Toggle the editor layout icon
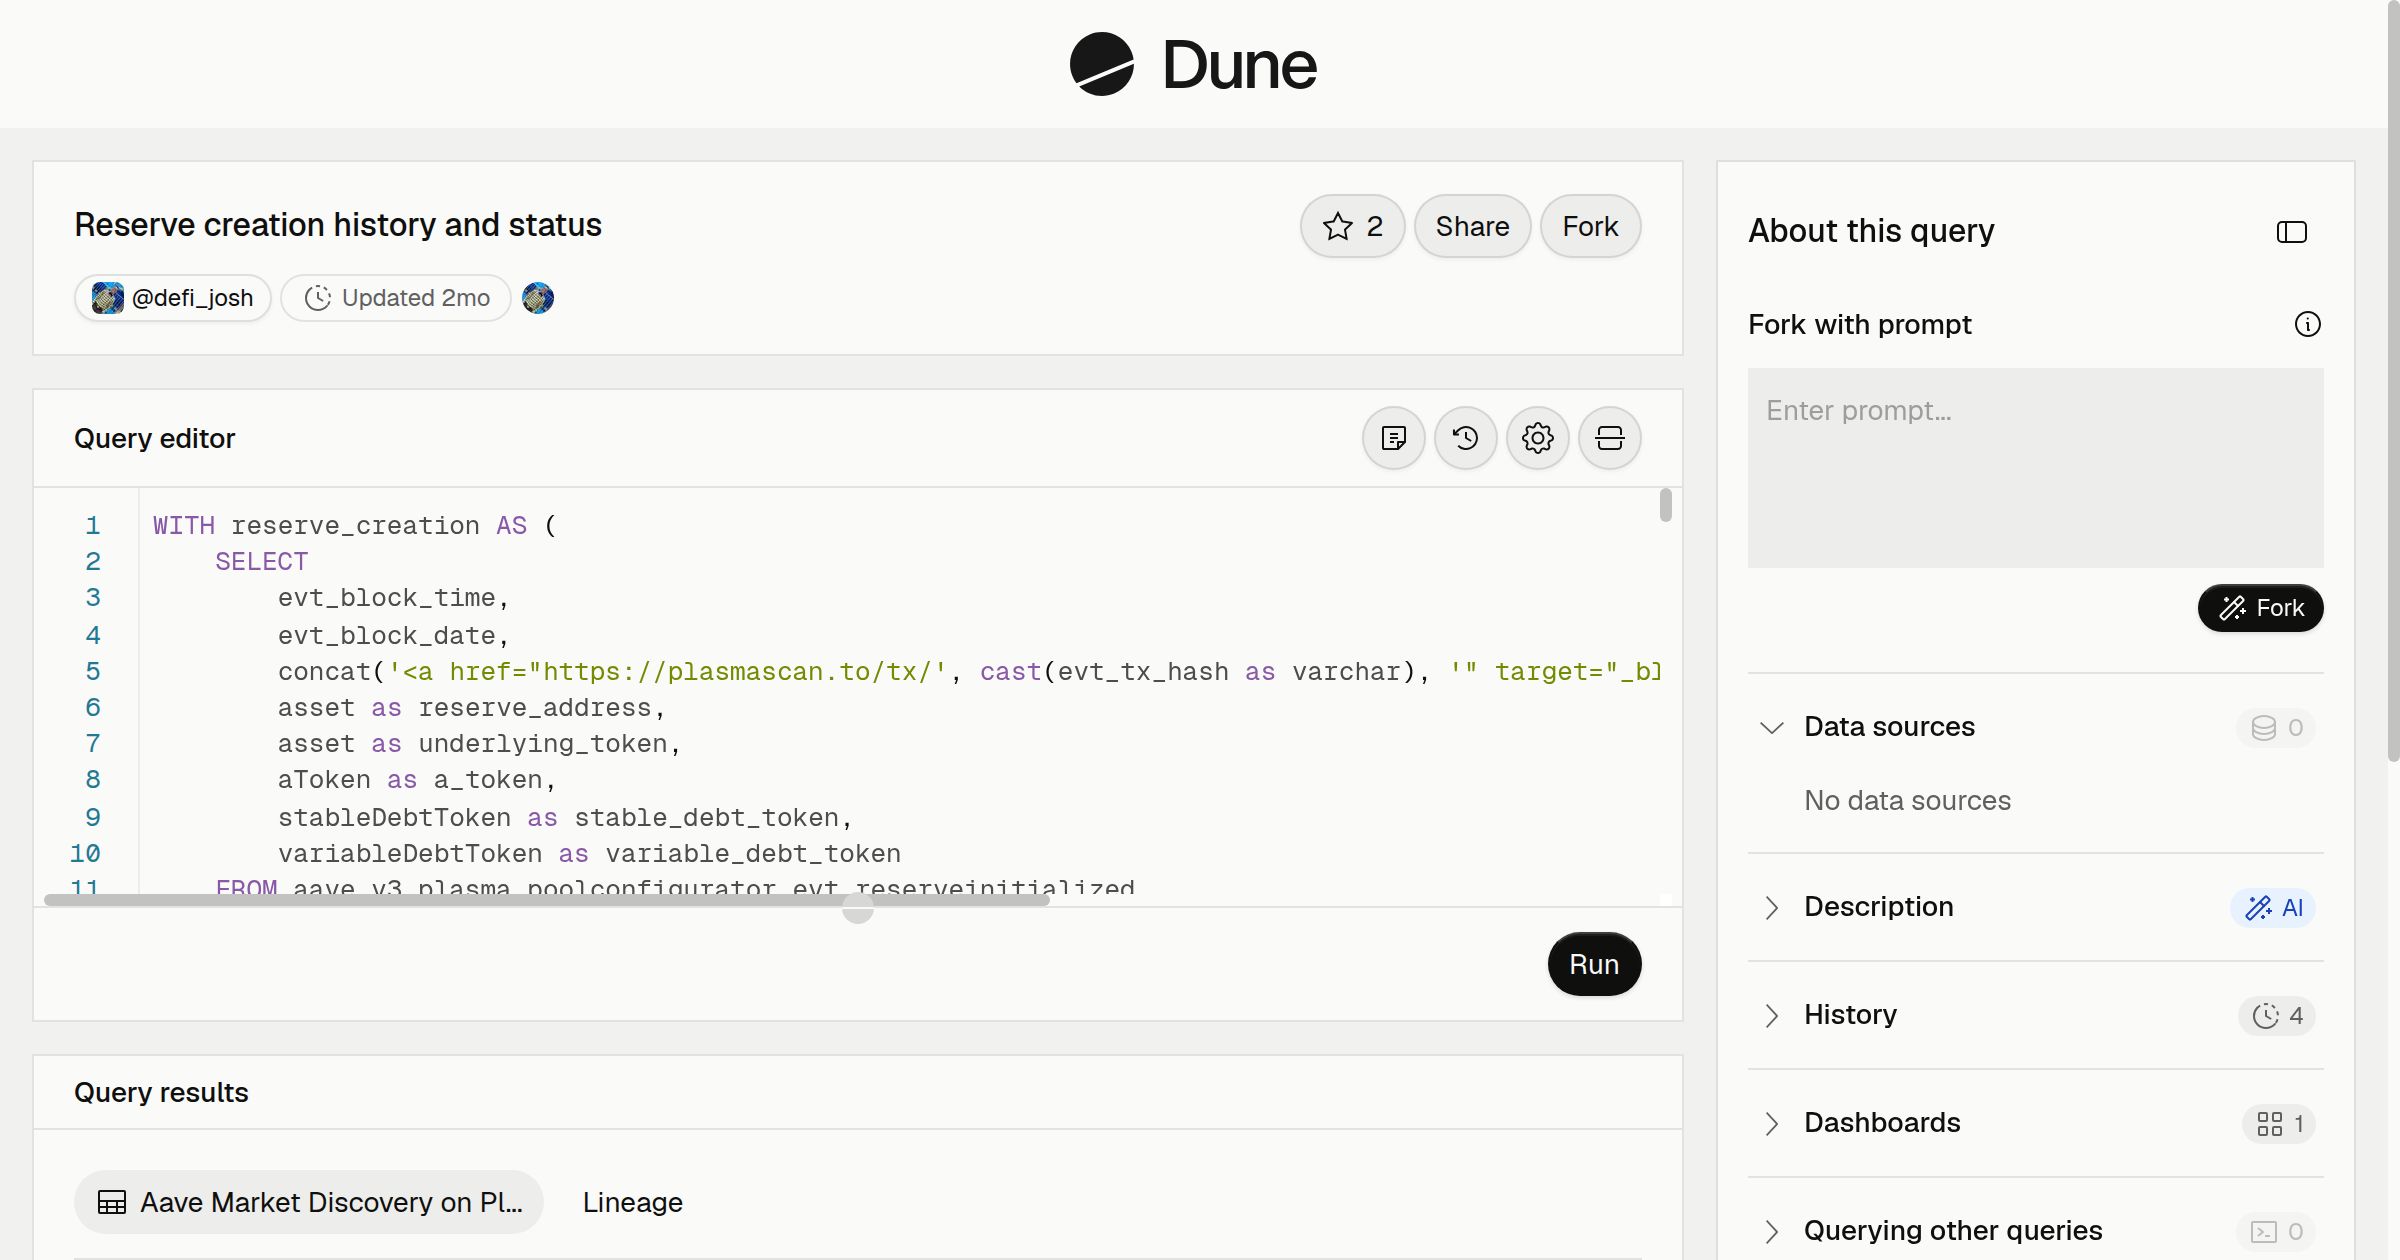 click(x=1609, y=438)
